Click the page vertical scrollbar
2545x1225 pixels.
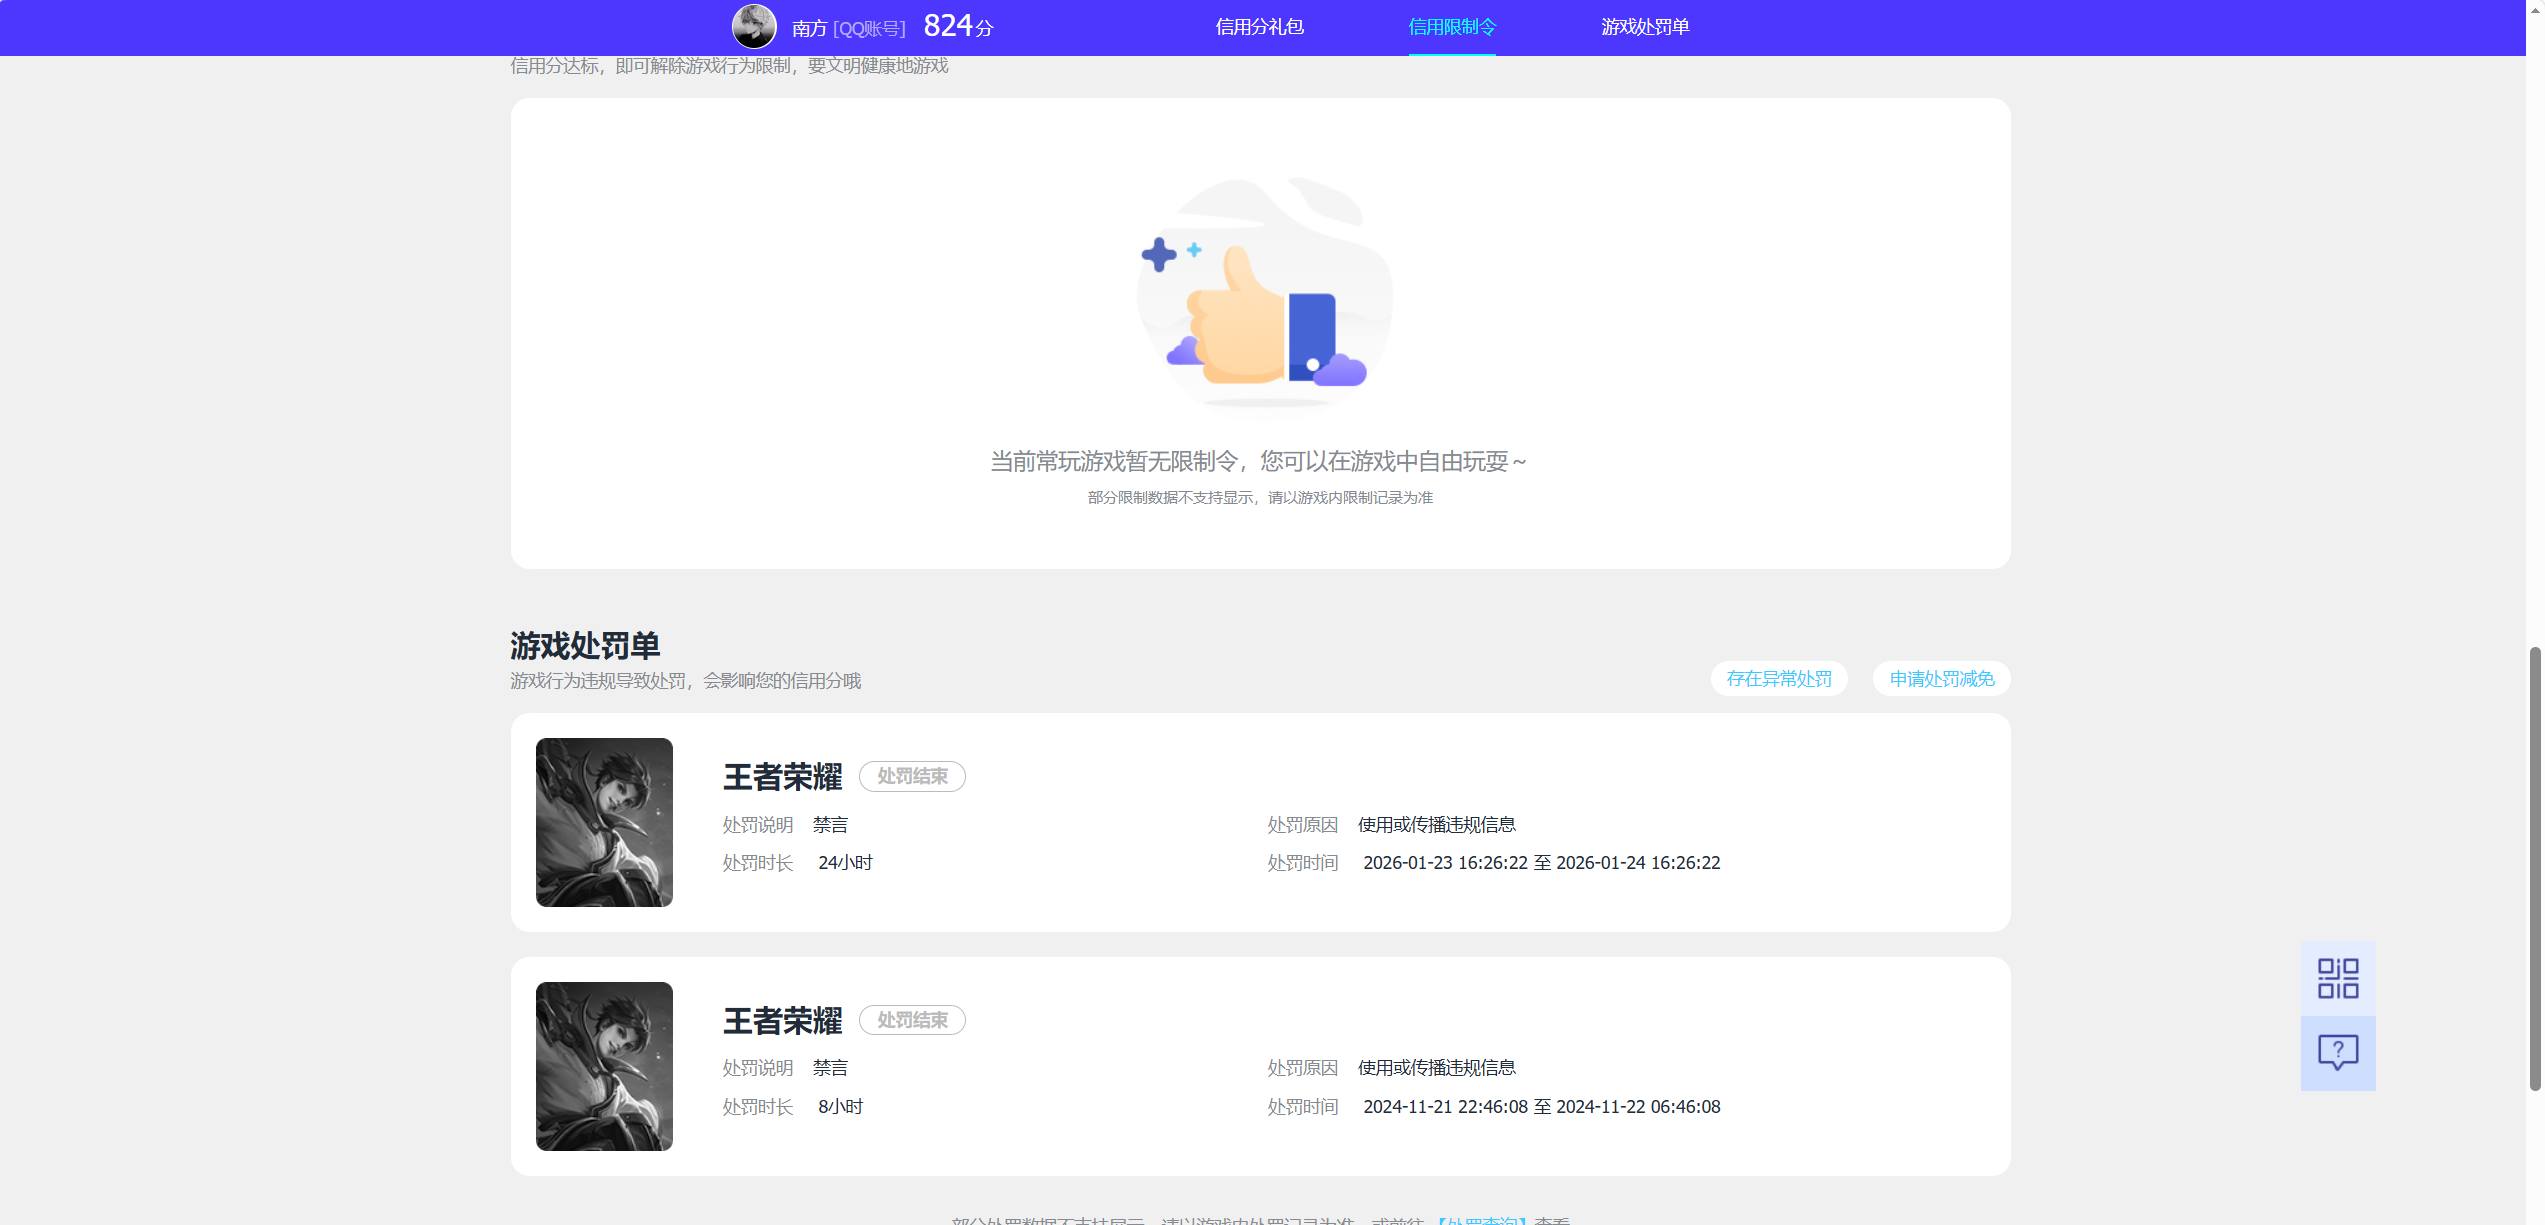pos(2535,868)
